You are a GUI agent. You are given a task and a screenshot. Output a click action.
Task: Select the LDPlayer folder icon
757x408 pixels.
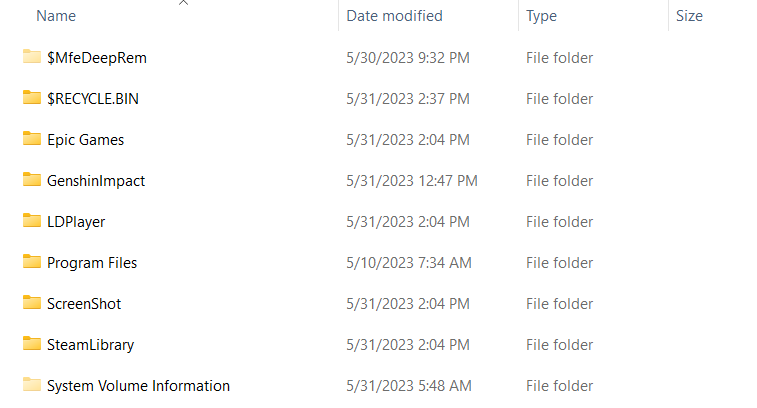click(32, 221)
